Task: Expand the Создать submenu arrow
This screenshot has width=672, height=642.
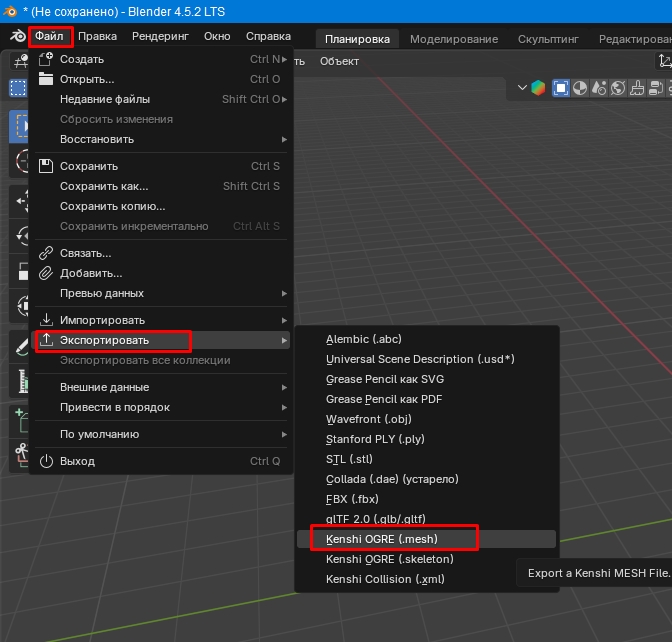Action: pyautogui.click(x=284, y=59)
